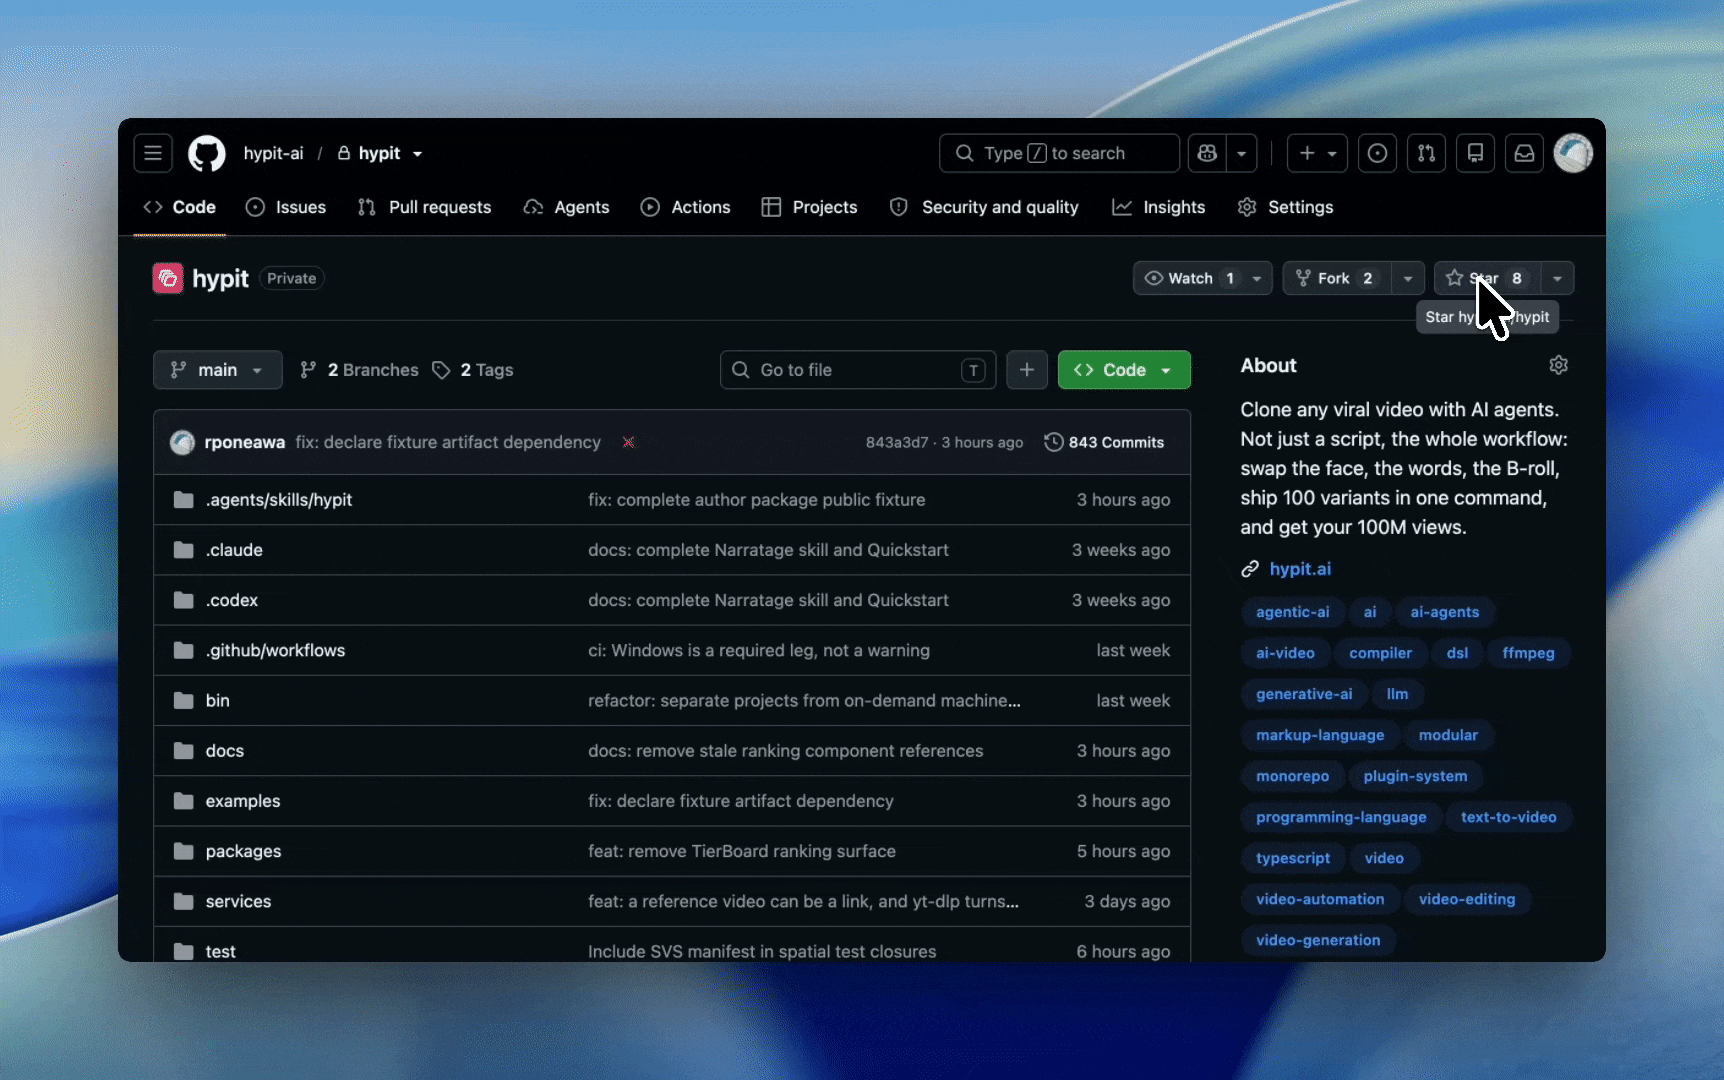1724x1080 pixels.
Task: Expand the Copilot dropdown arrow
Action: (1241, 153)
